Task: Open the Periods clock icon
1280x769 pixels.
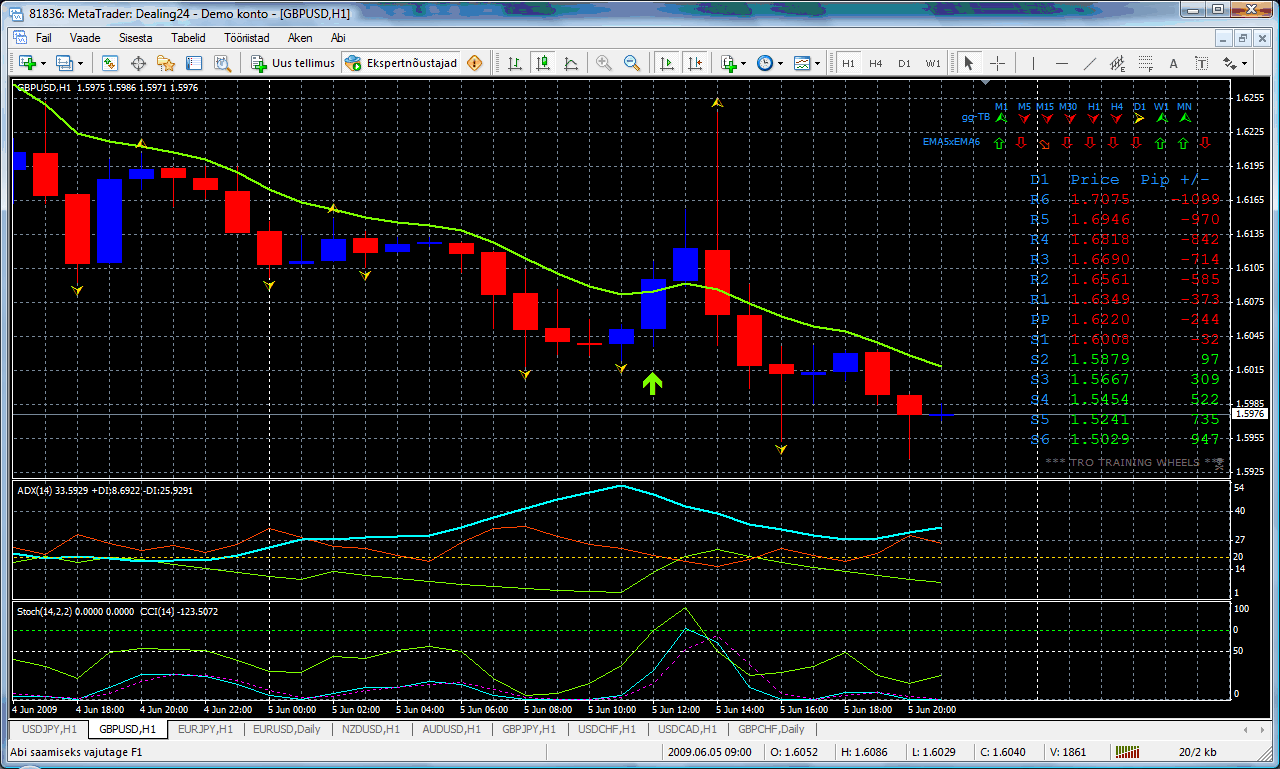Action: (x=765, y=63)
